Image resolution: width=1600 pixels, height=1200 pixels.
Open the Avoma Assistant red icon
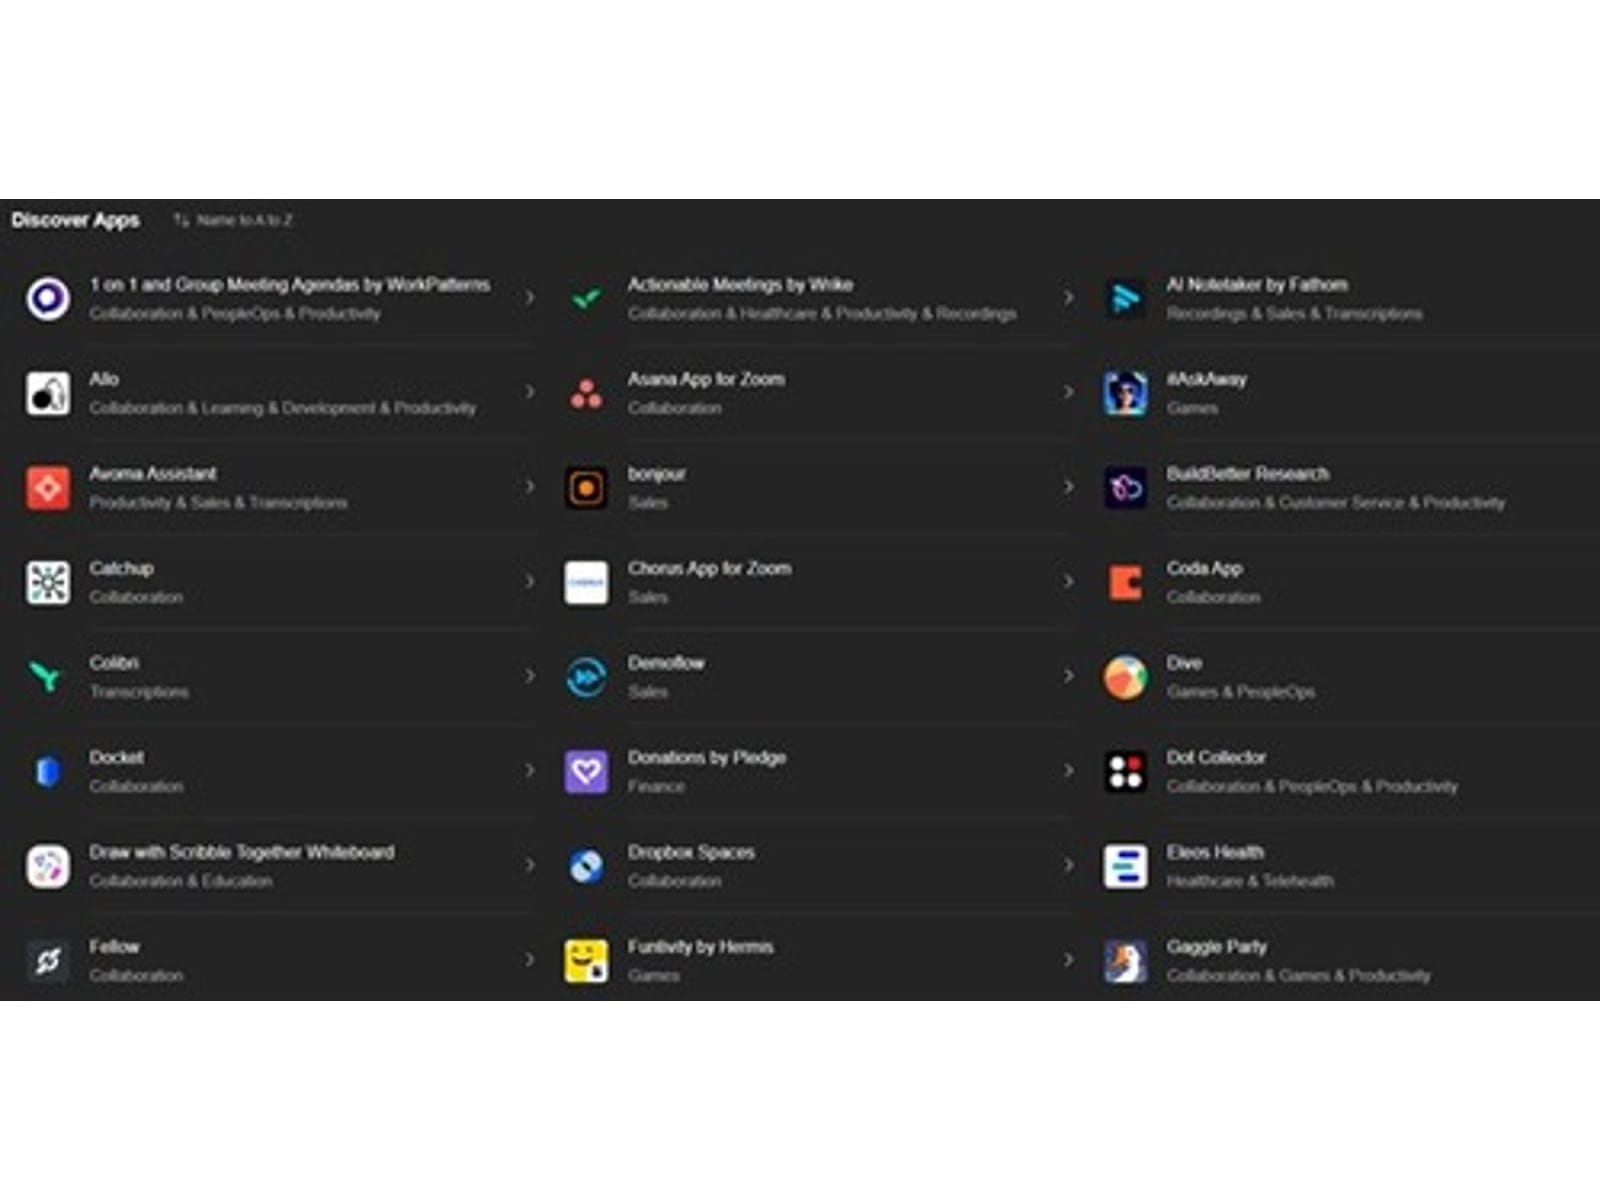click(x=48, y=488)
